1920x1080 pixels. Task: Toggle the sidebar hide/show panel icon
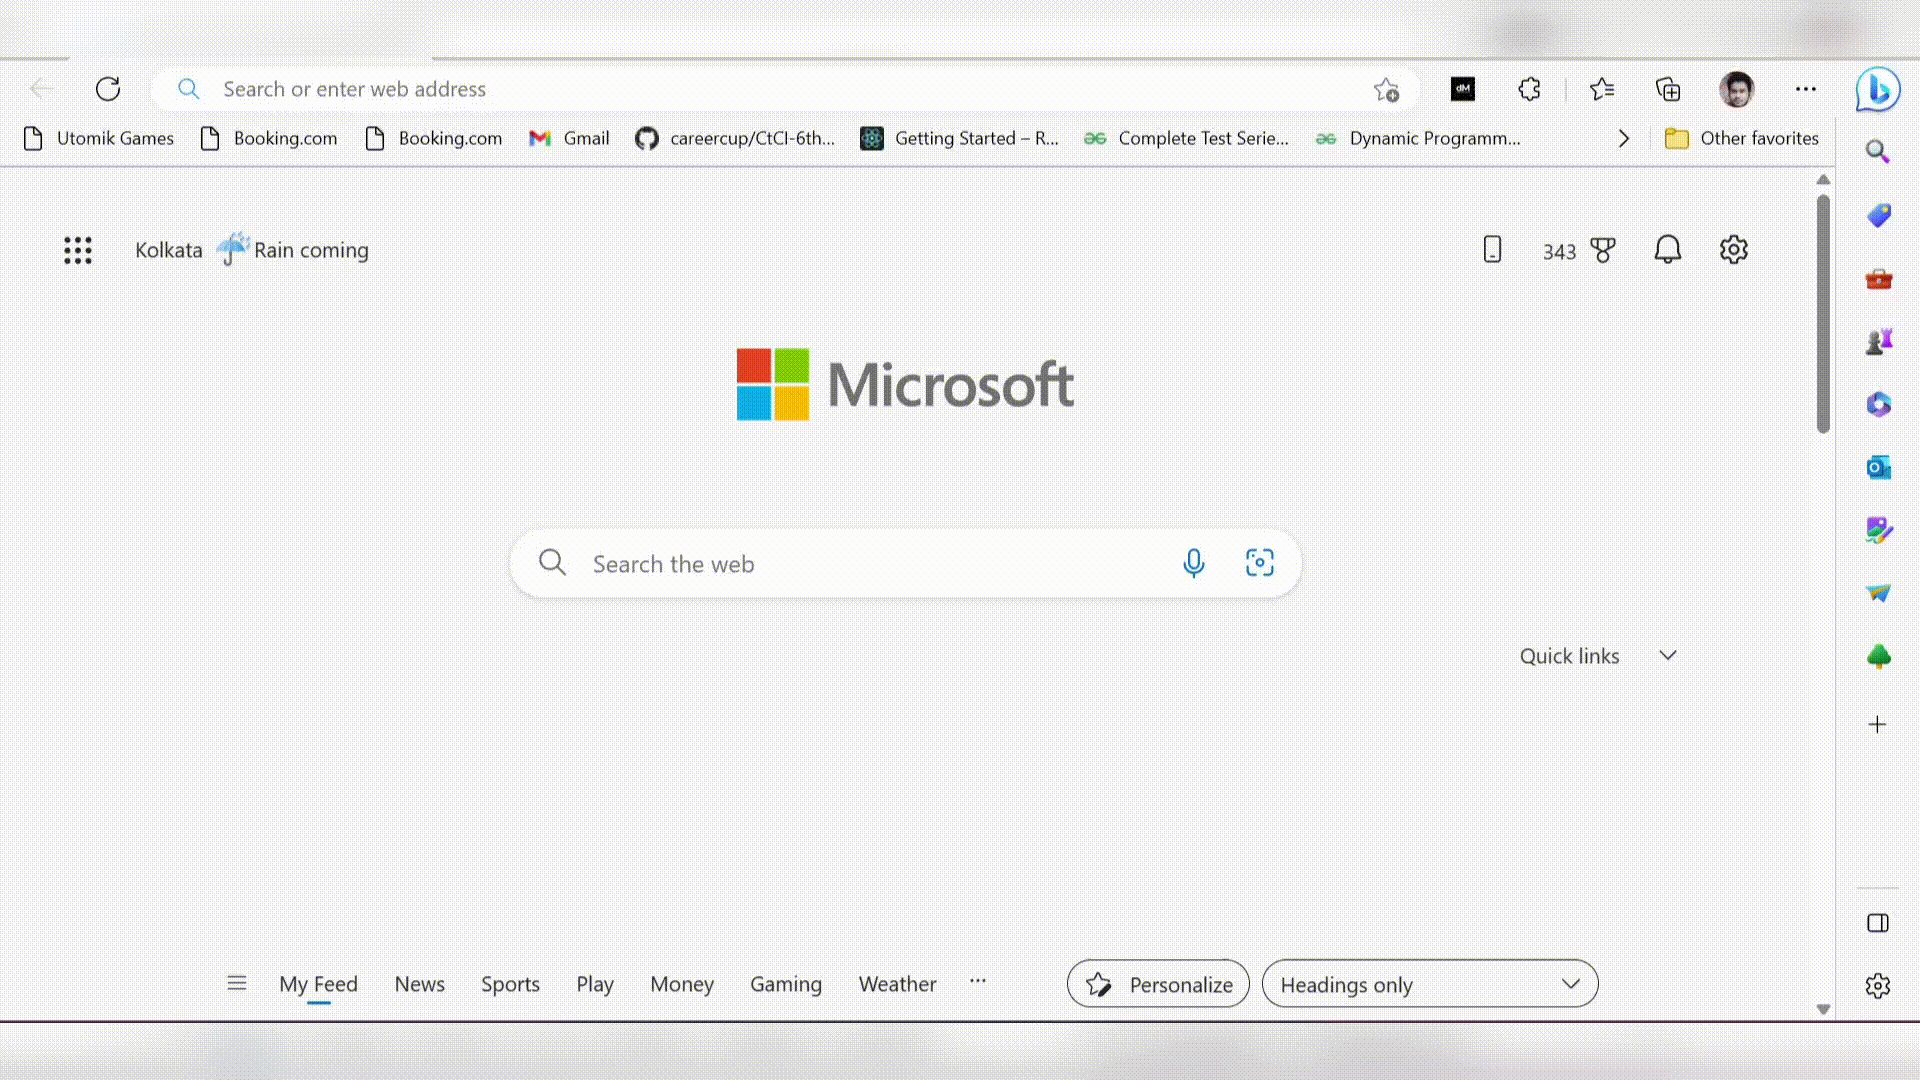[1877, 923]
